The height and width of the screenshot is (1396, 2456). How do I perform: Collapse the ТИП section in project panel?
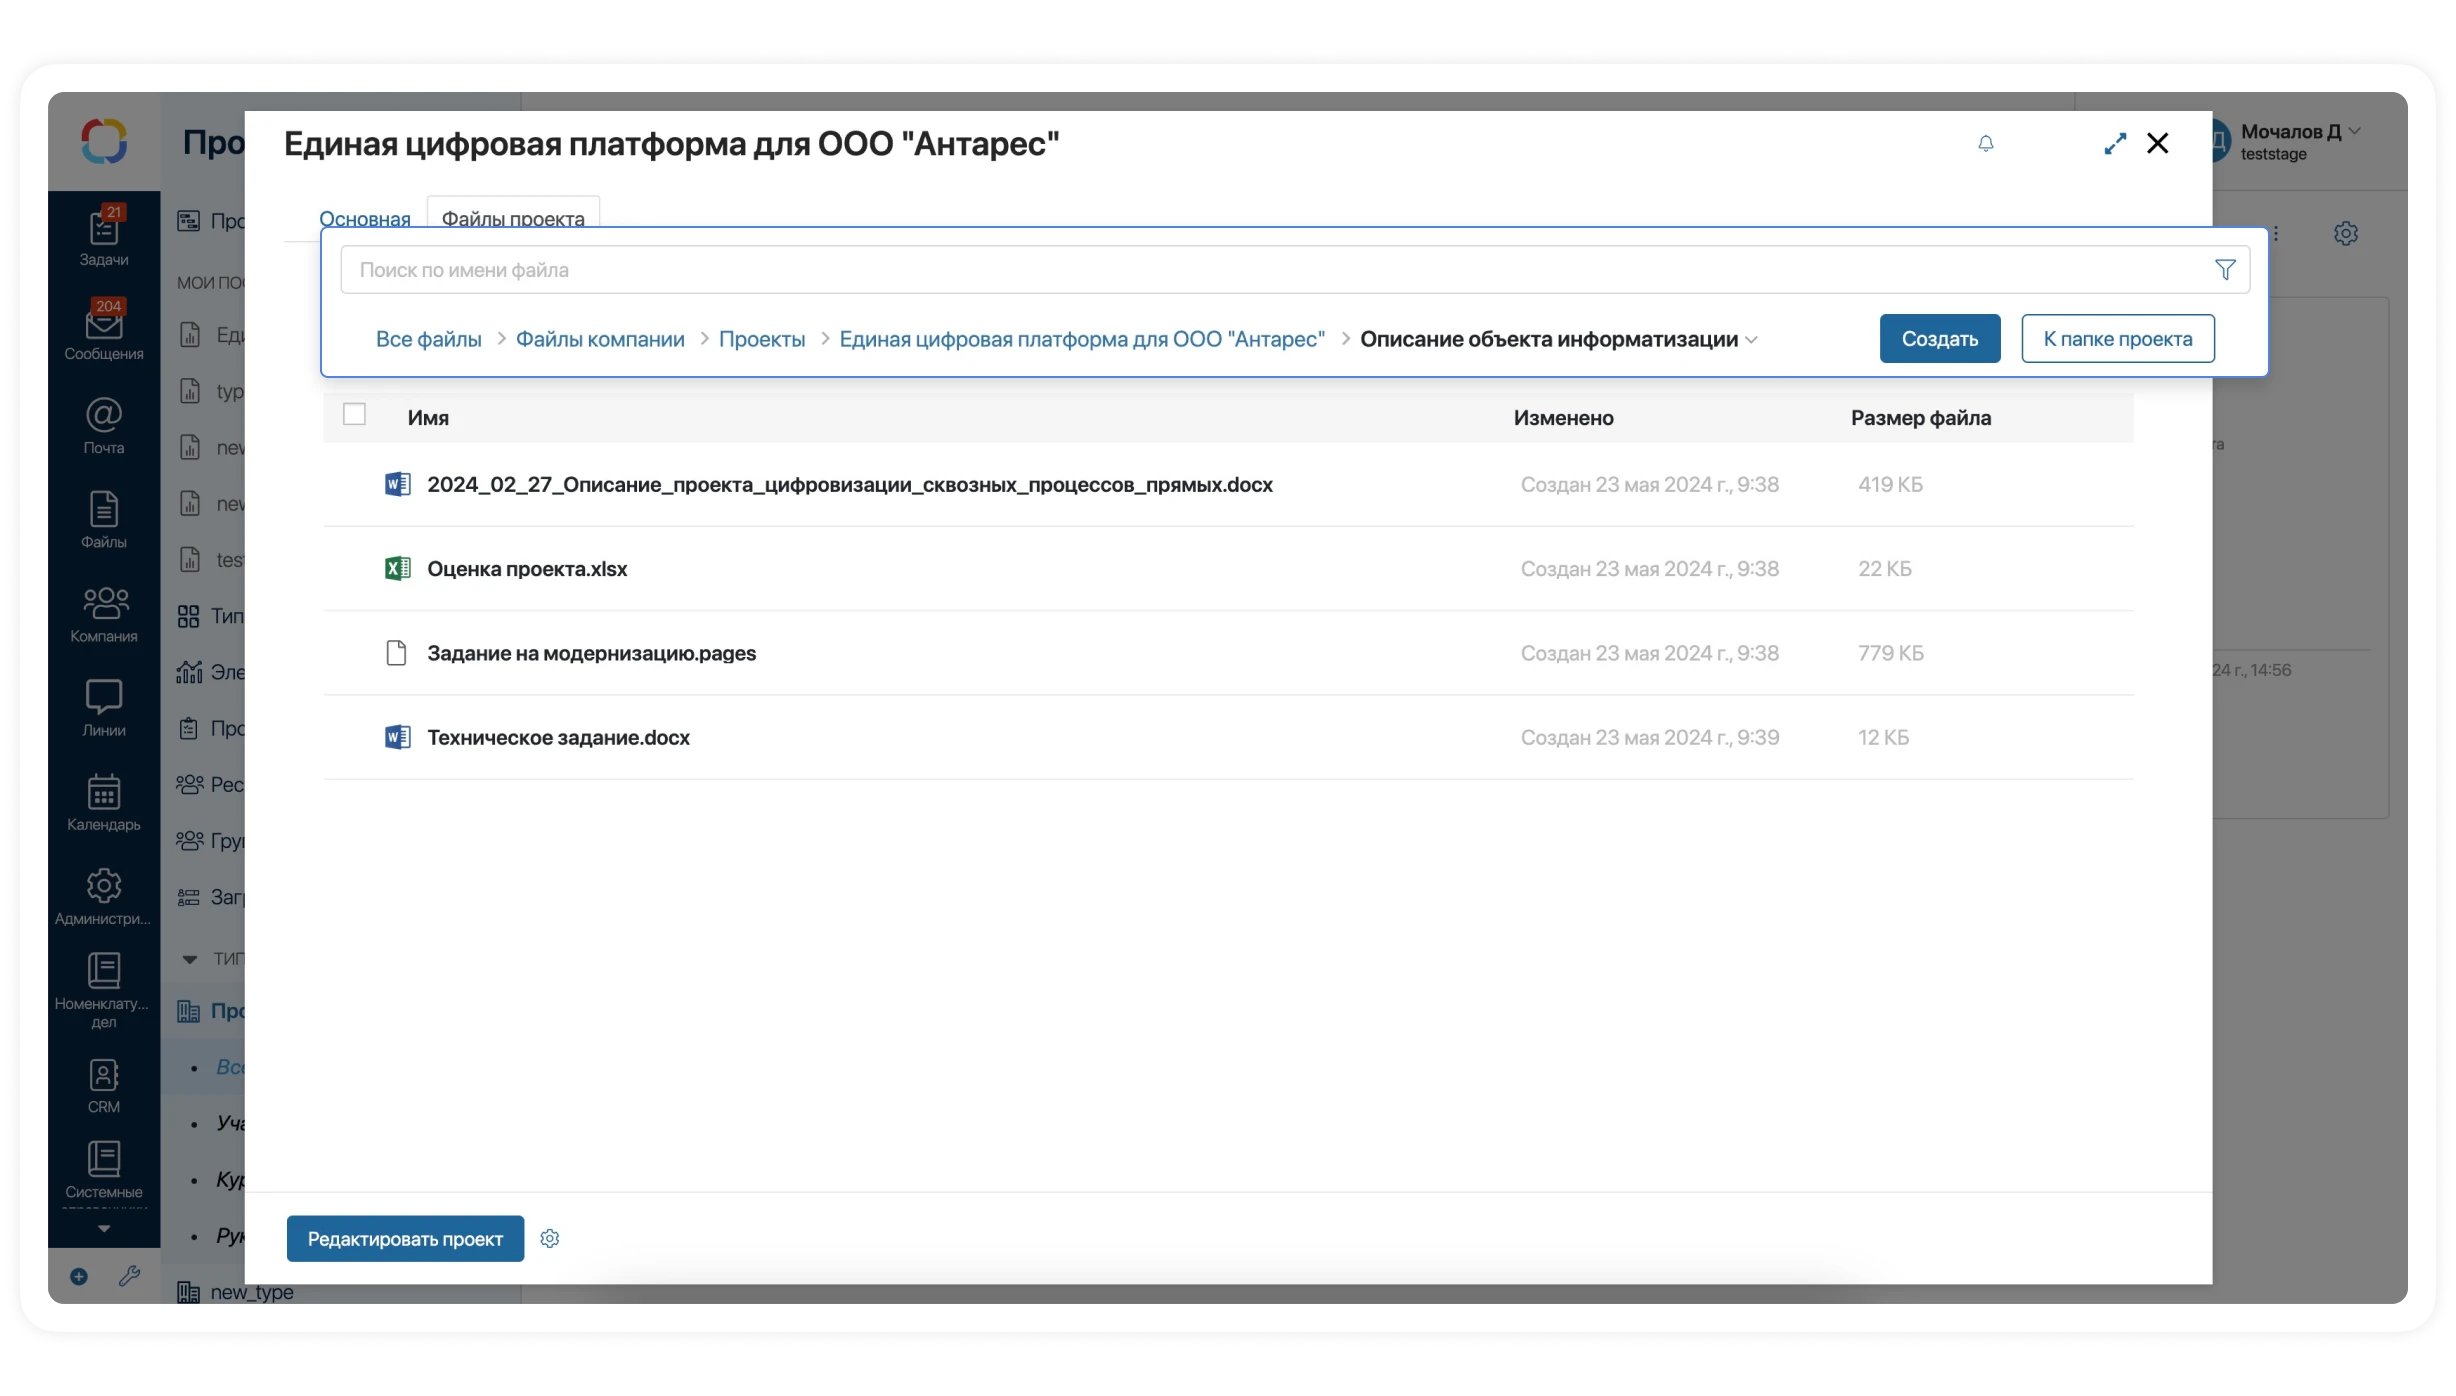coord(190,957)
